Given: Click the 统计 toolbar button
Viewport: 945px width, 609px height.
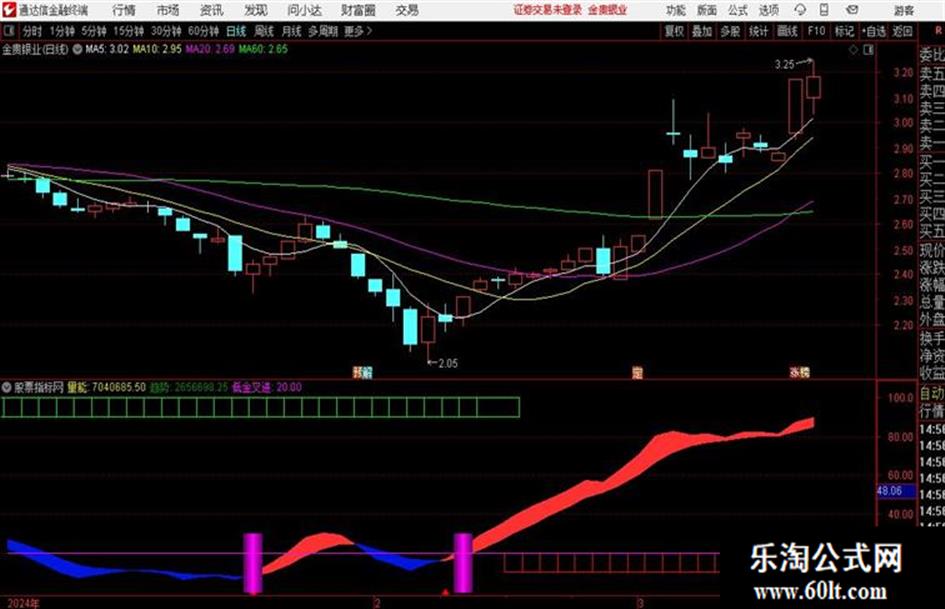Looking at the screenshot, I should (758, 31).
